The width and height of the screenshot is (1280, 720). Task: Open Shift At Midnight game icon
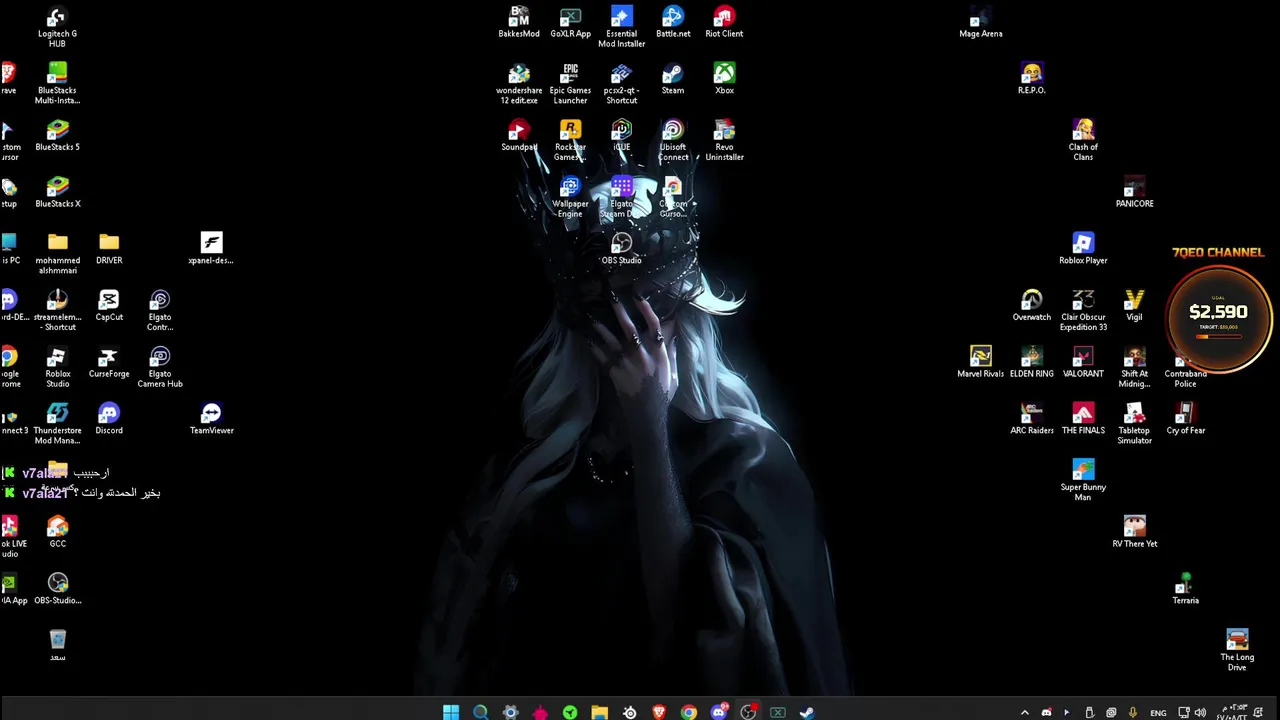click(1134, 368)
